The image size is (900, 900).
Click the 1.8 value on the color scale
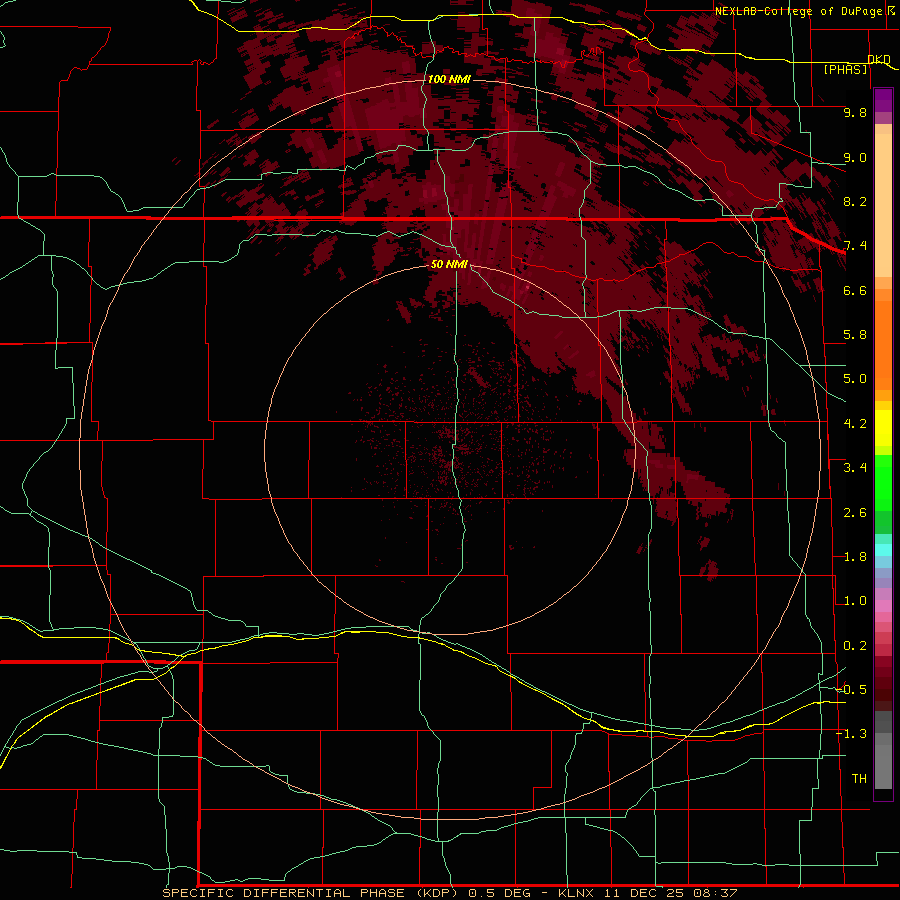point(855,557)
